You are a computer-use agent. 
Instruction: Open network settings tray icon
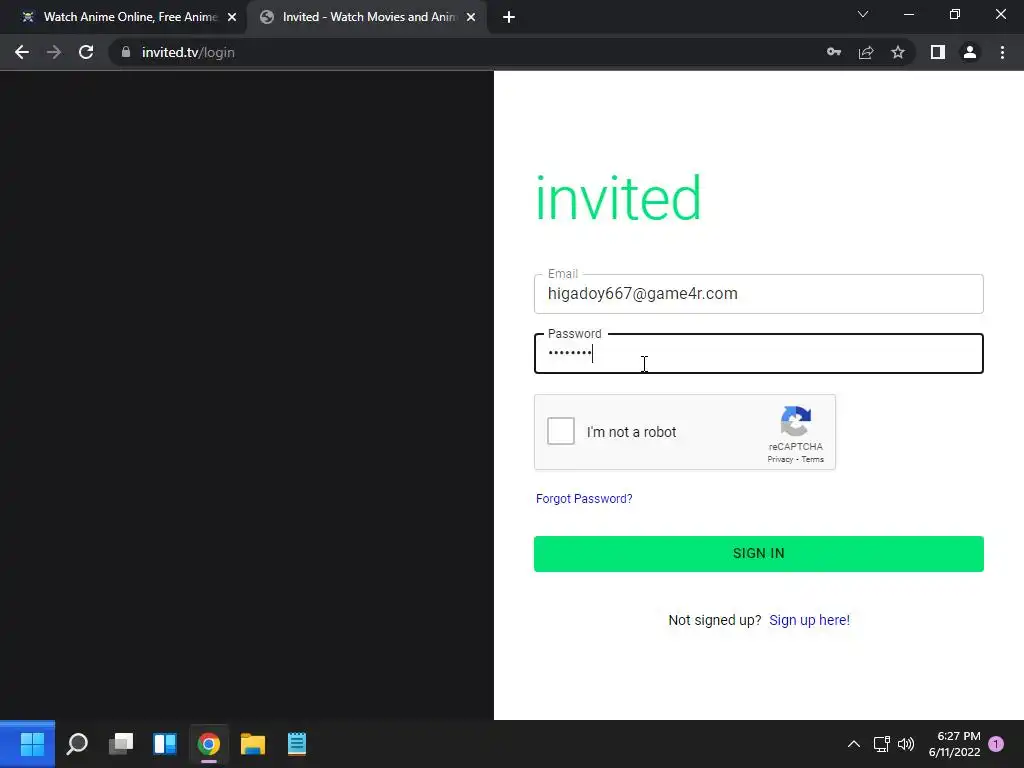click(x=882, y=744)
